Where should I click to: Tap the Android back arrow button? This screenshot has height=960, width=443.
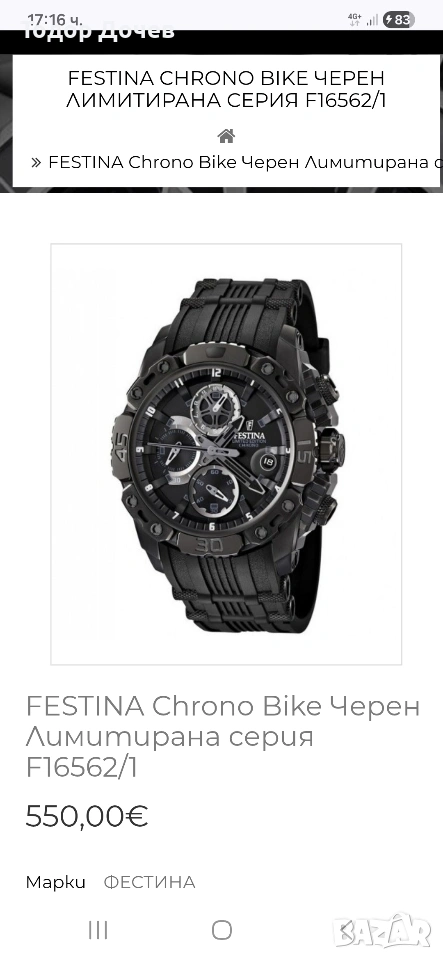(346, 929)
